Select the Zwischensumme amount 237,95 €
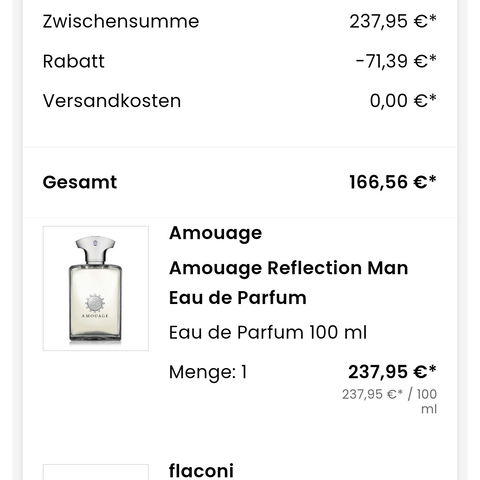 (393, 21)
